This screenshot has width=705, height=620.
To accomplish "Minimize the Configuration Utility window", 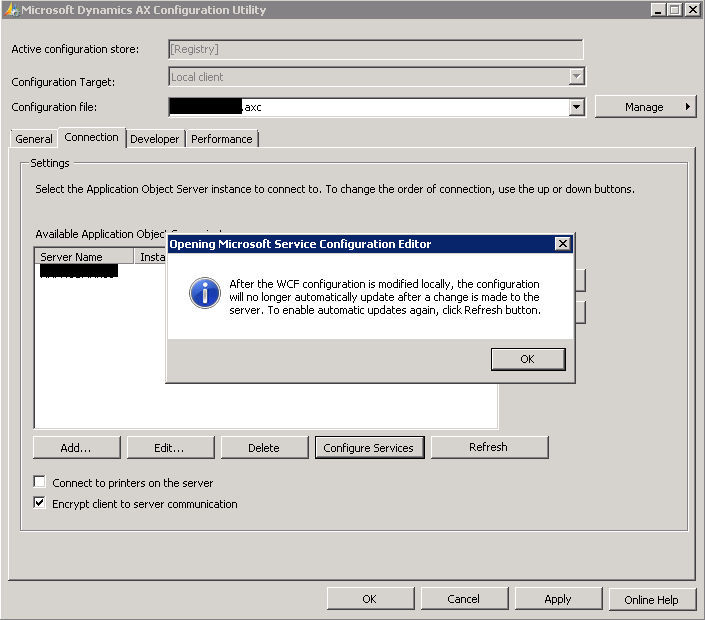I will tap(659, 9).
